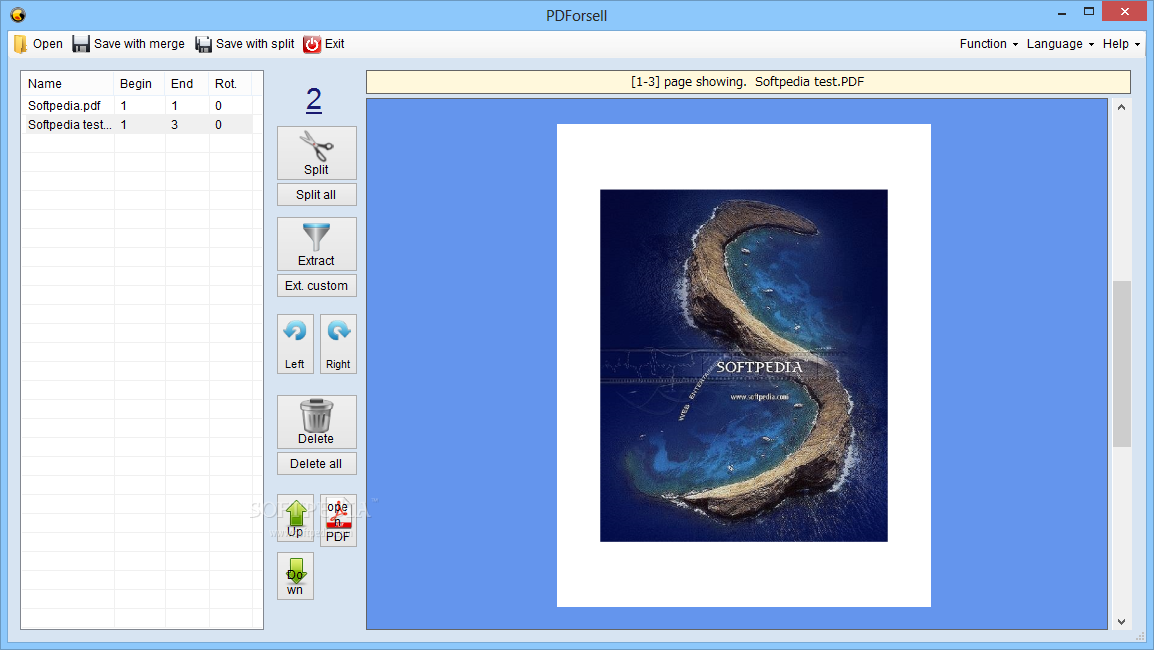Rotate page with the Left arrow button
1154x650 pixels.
(295, 344)
